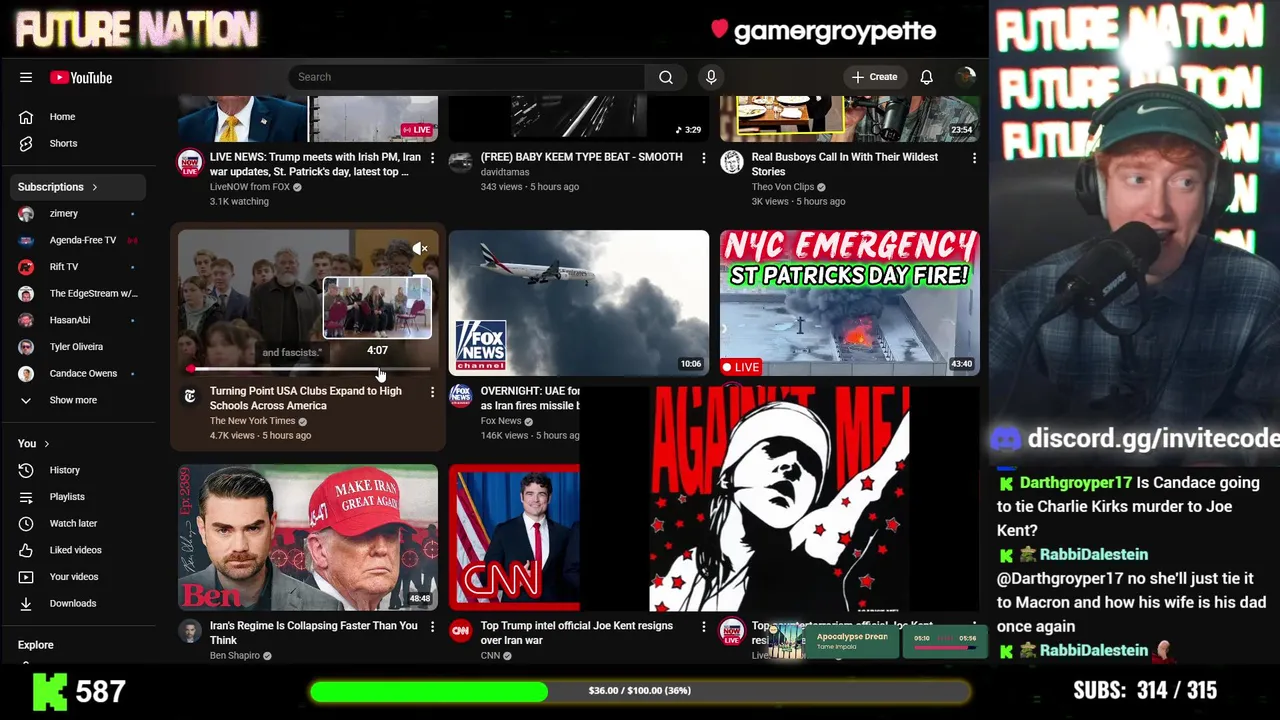Open the hamburger guide menu
The width and height of the screenshot is (1280, 720).
click(x=26, y=77)
